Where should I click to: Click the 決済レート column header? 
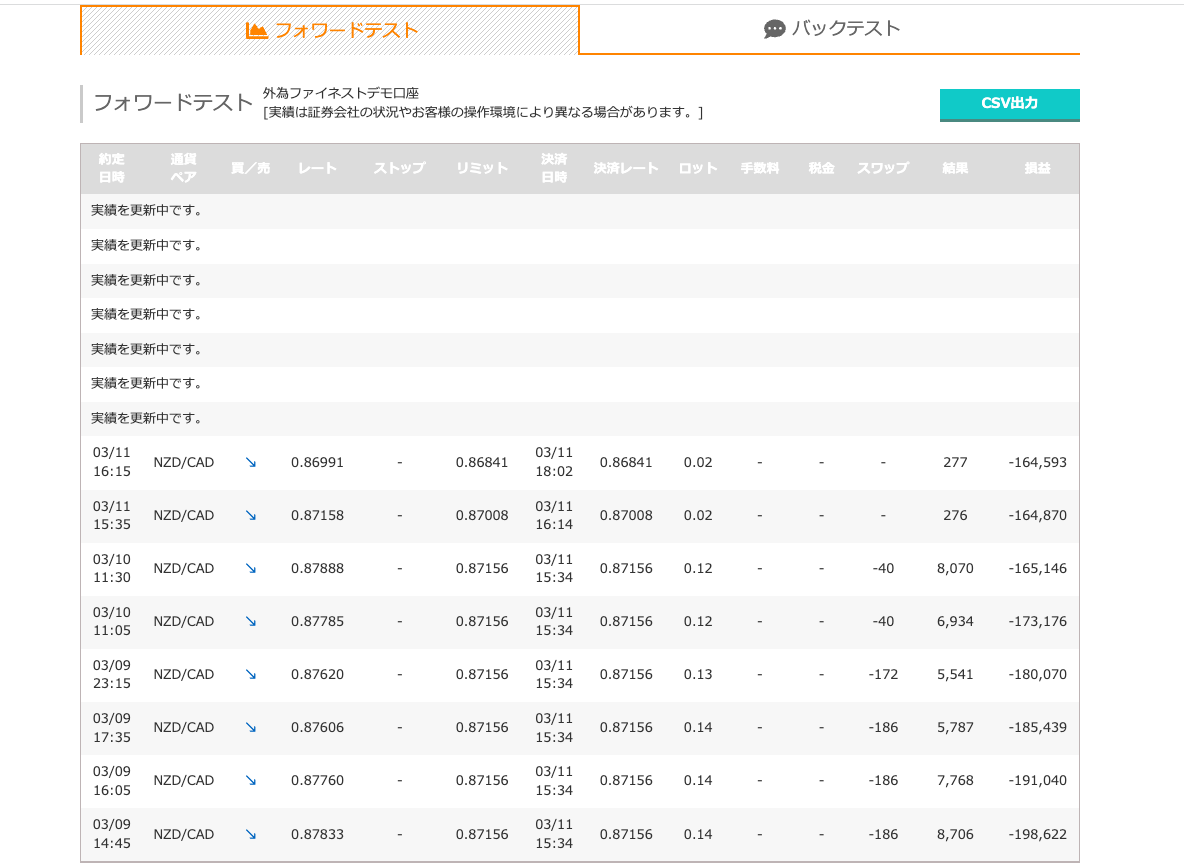626,169
